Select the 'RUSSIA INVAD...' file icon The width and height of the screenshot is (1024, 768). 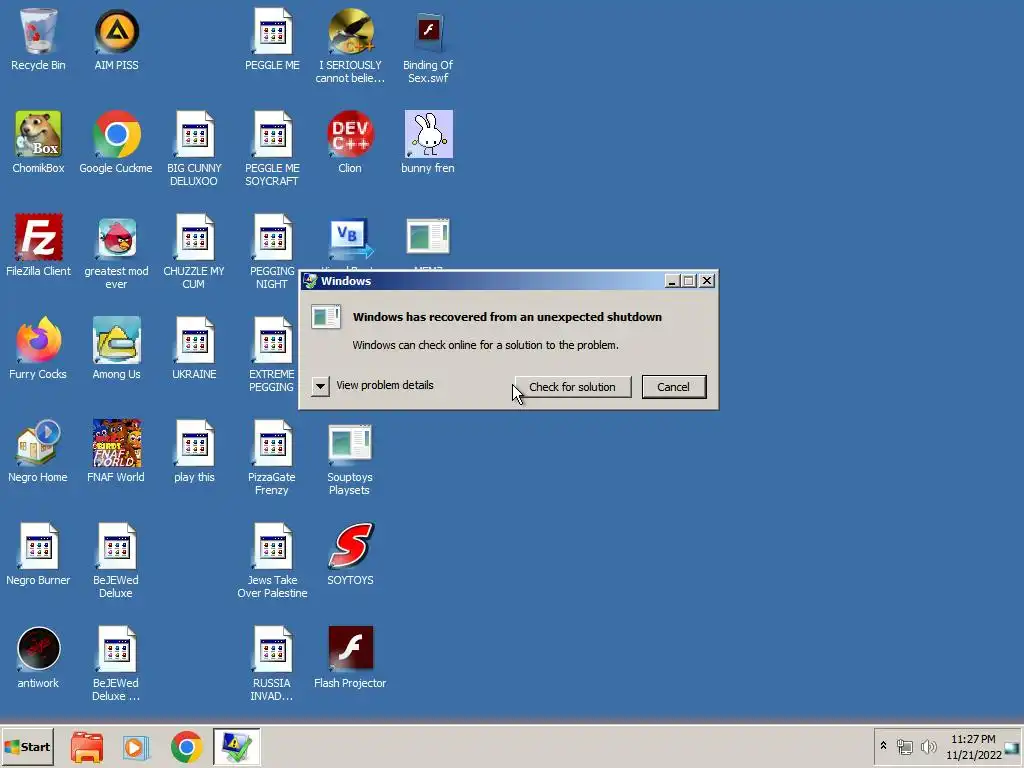point(272,648)
